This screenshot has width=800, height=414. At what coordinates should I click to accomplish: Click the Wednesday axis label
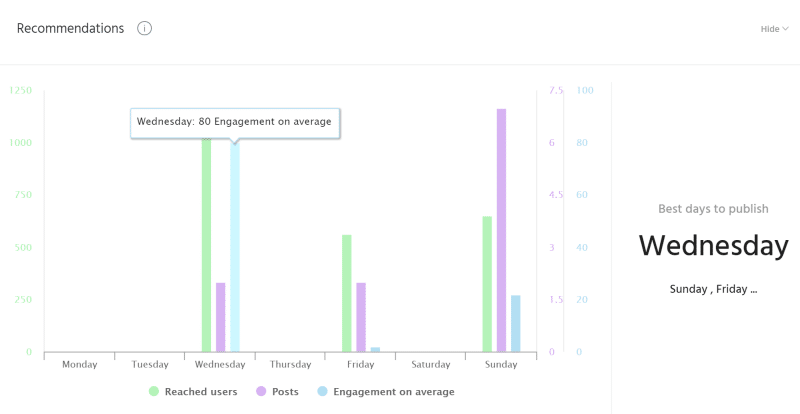pyautogui.click(x=220, y=365)
